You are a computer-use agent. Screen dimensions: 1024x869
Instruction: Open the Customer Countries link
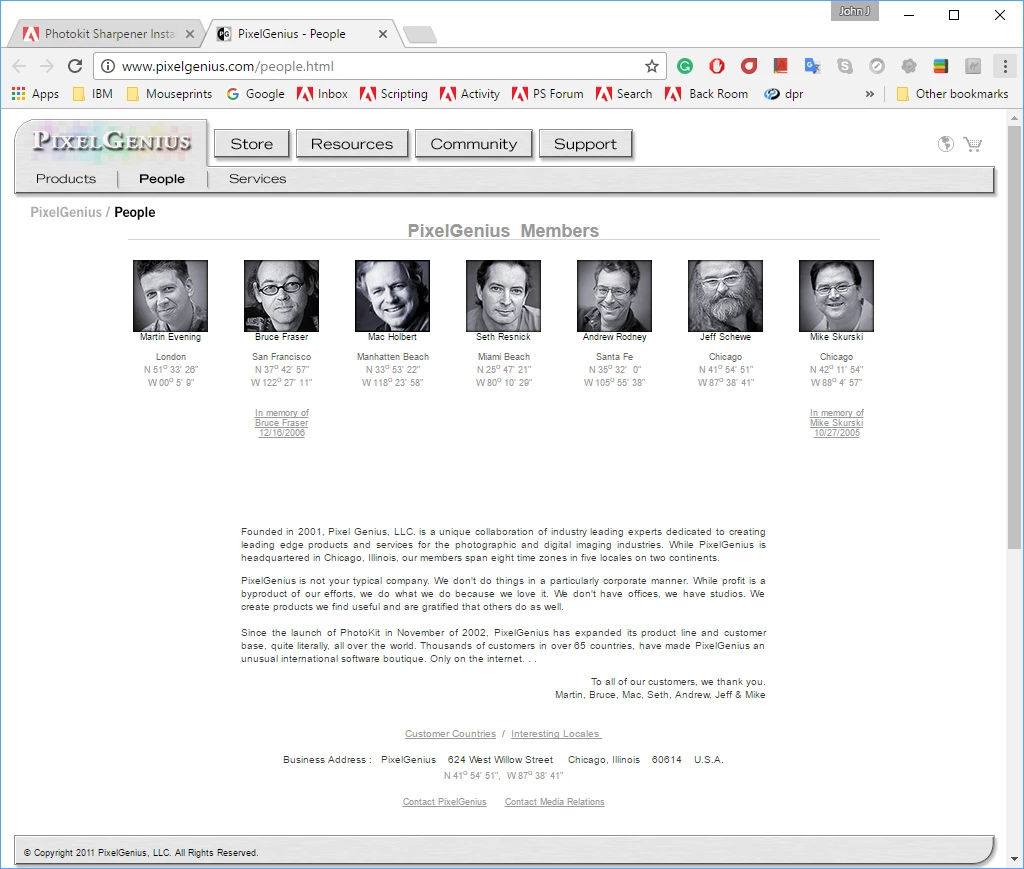pyautogui.click(x=450, y=734)
